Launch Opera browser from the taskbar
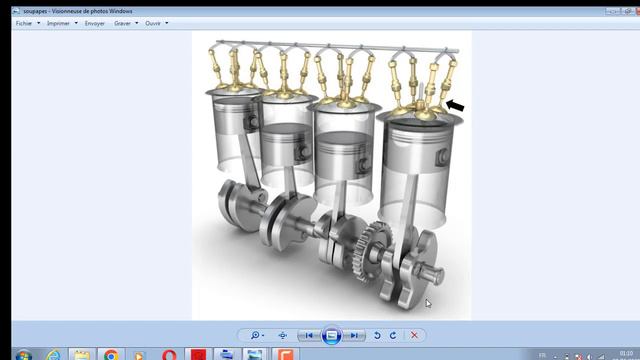This screenshot has height=360, width=640. [x=169, y=355]
